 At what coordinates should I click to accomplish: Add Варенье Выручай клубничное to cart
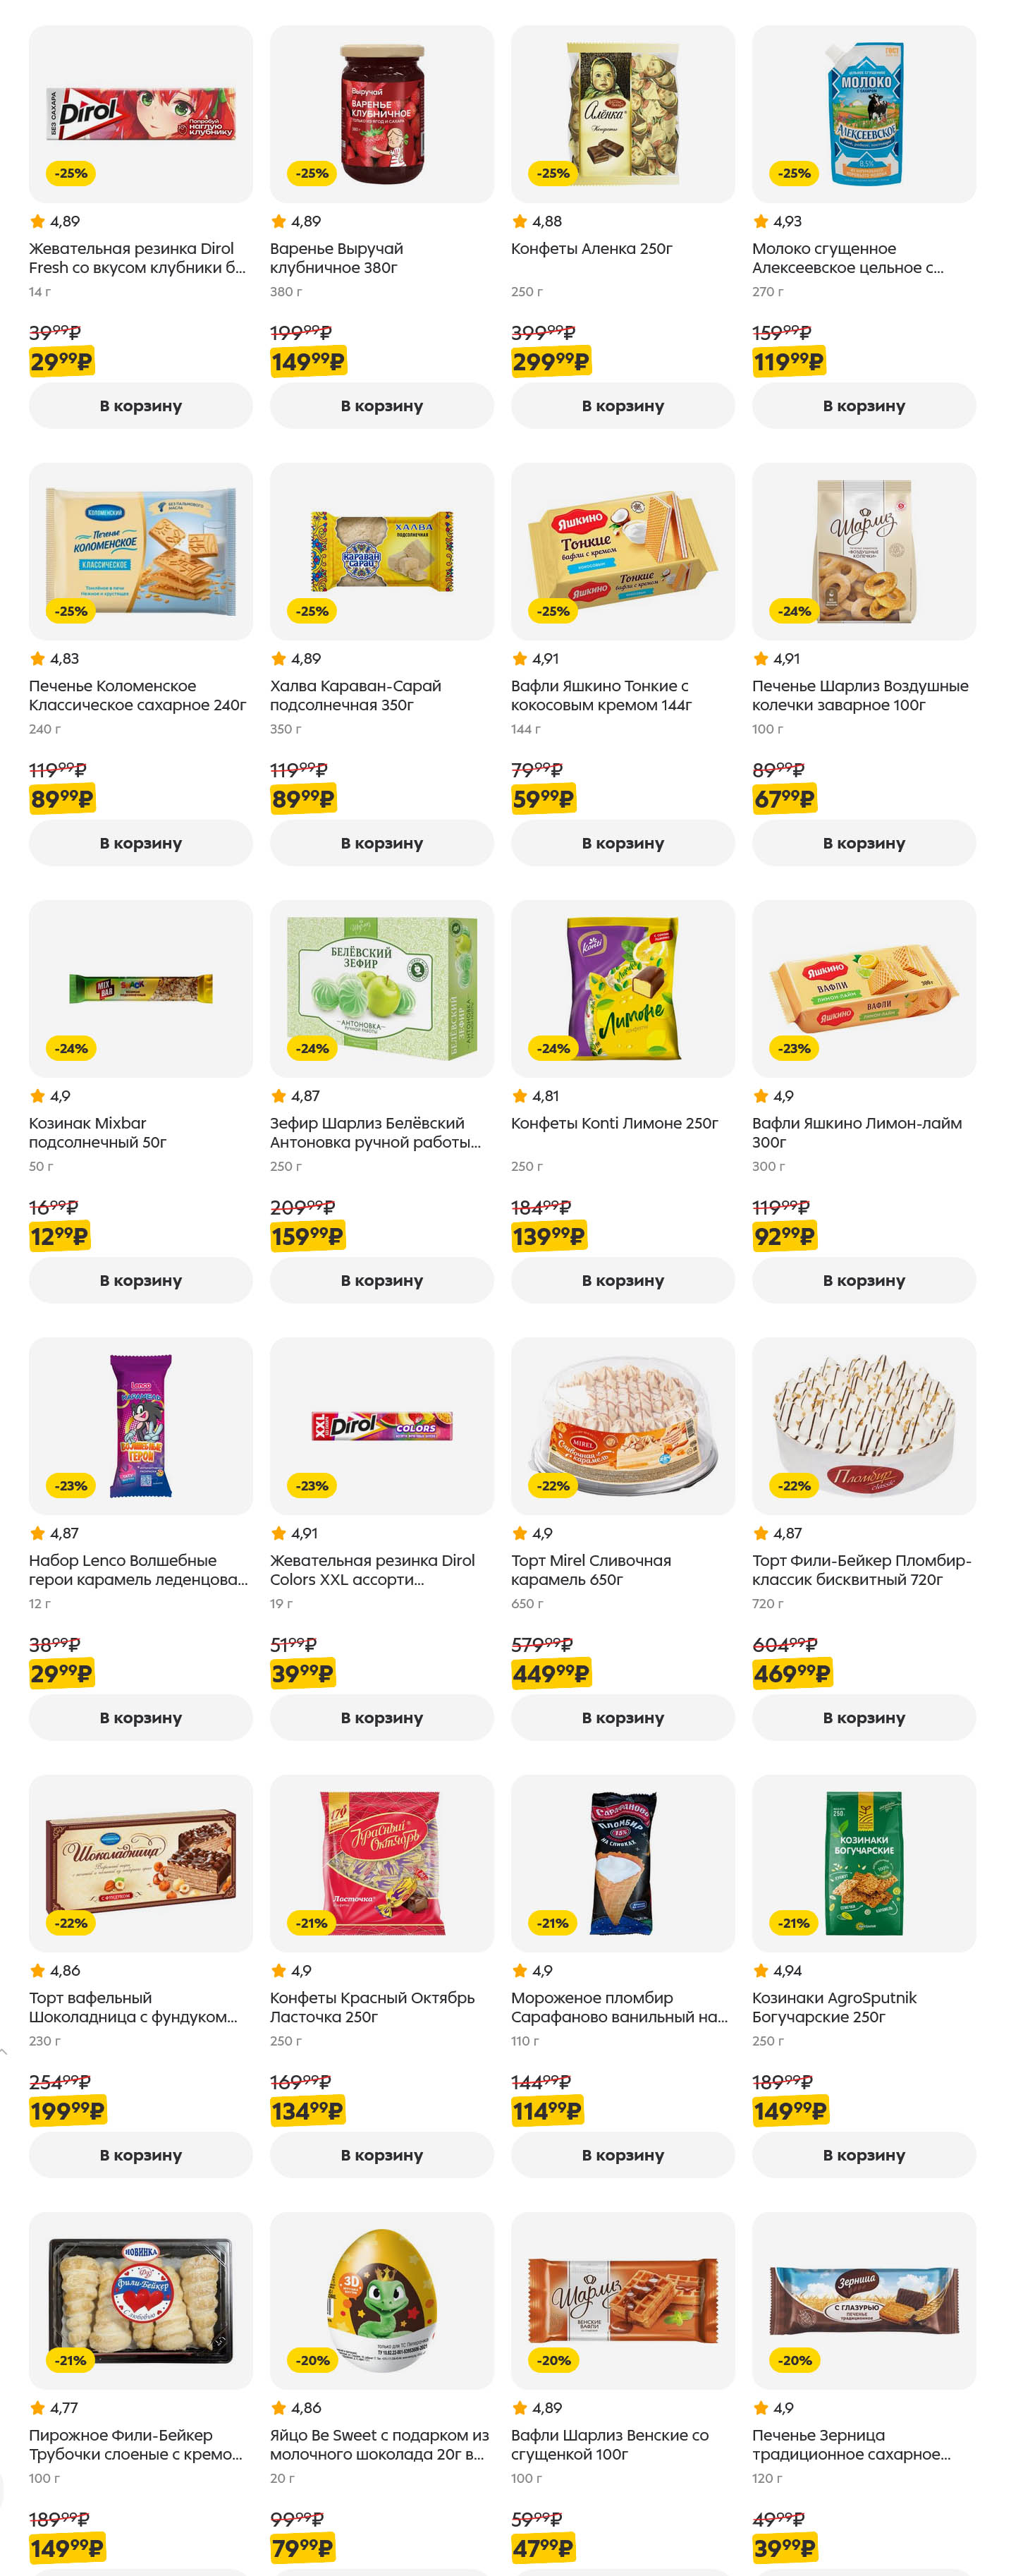381,406
